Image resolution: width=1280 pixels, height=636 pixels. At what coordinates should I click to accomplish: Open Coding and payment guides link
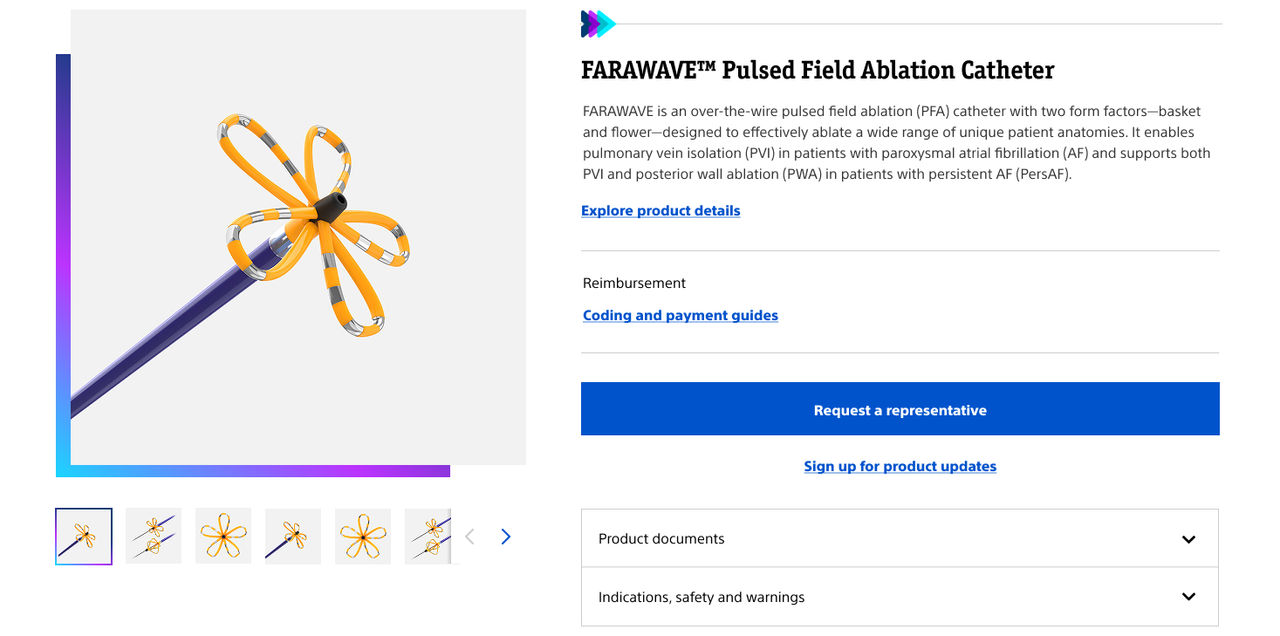click(x=680, y=316)
